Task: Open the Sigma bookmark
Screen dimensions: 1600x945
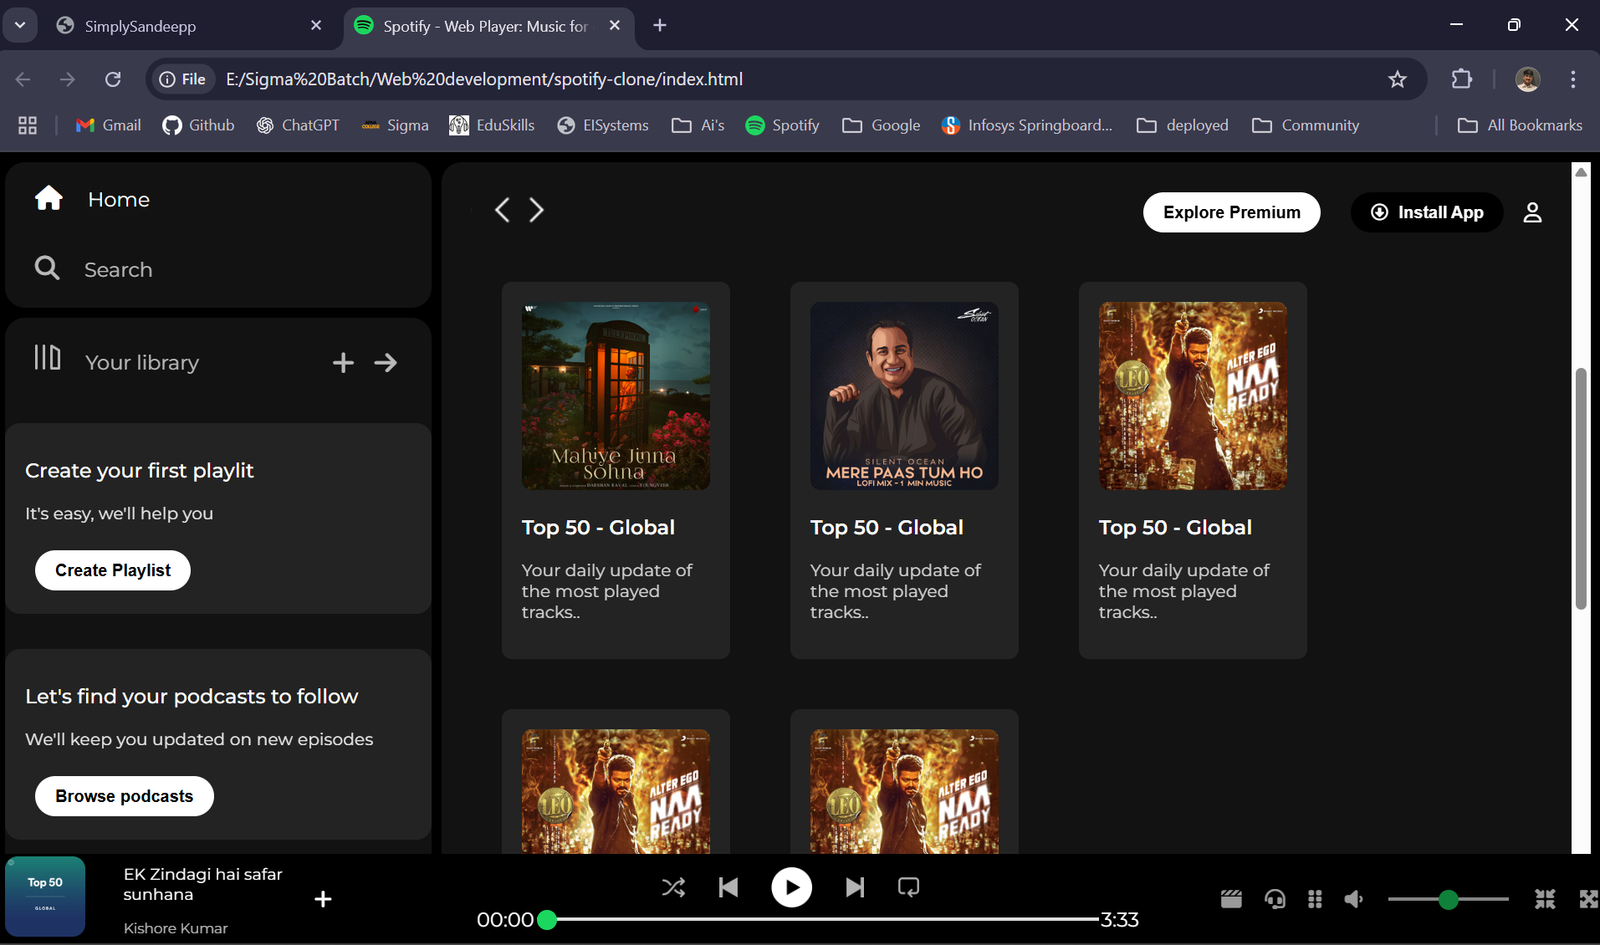Action: (x=395, y=125)
